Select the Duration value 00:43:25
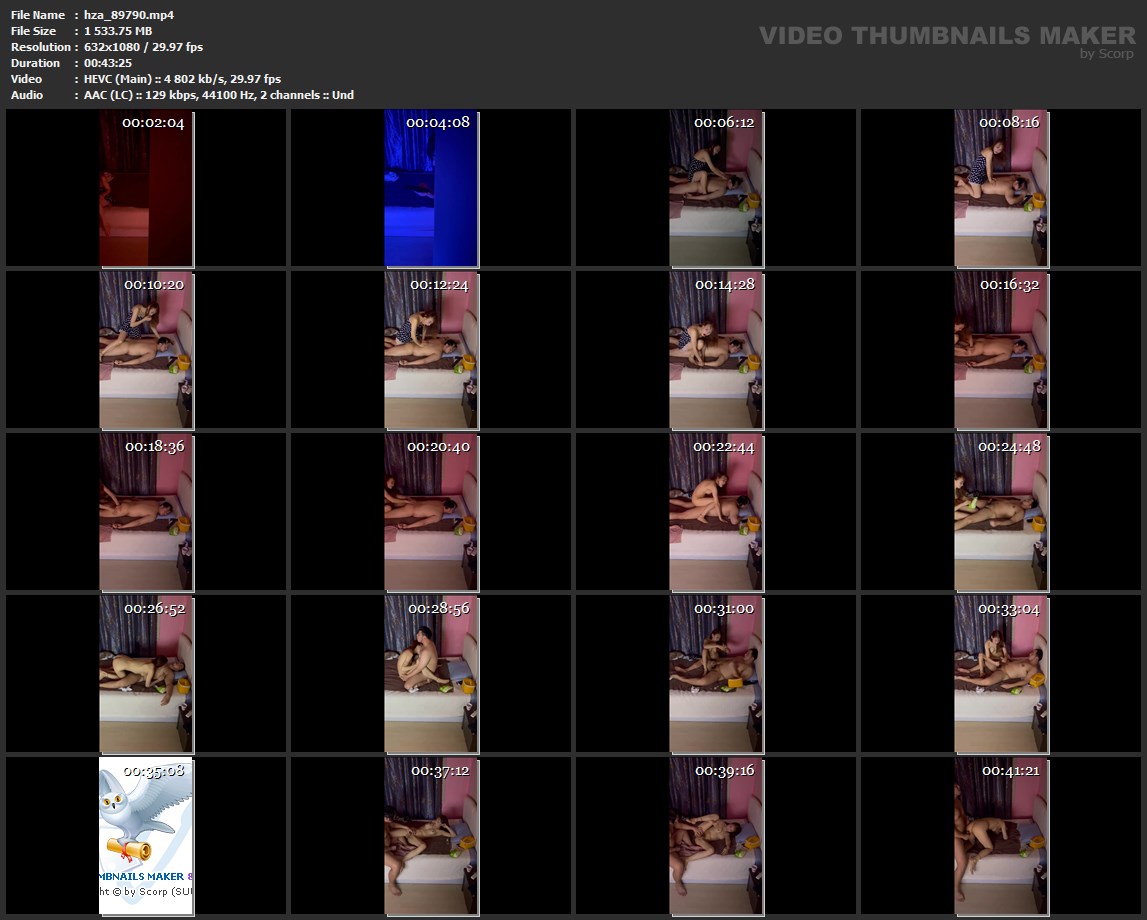The width and height of the screenshot is (1147, 920). coord(108,63)
